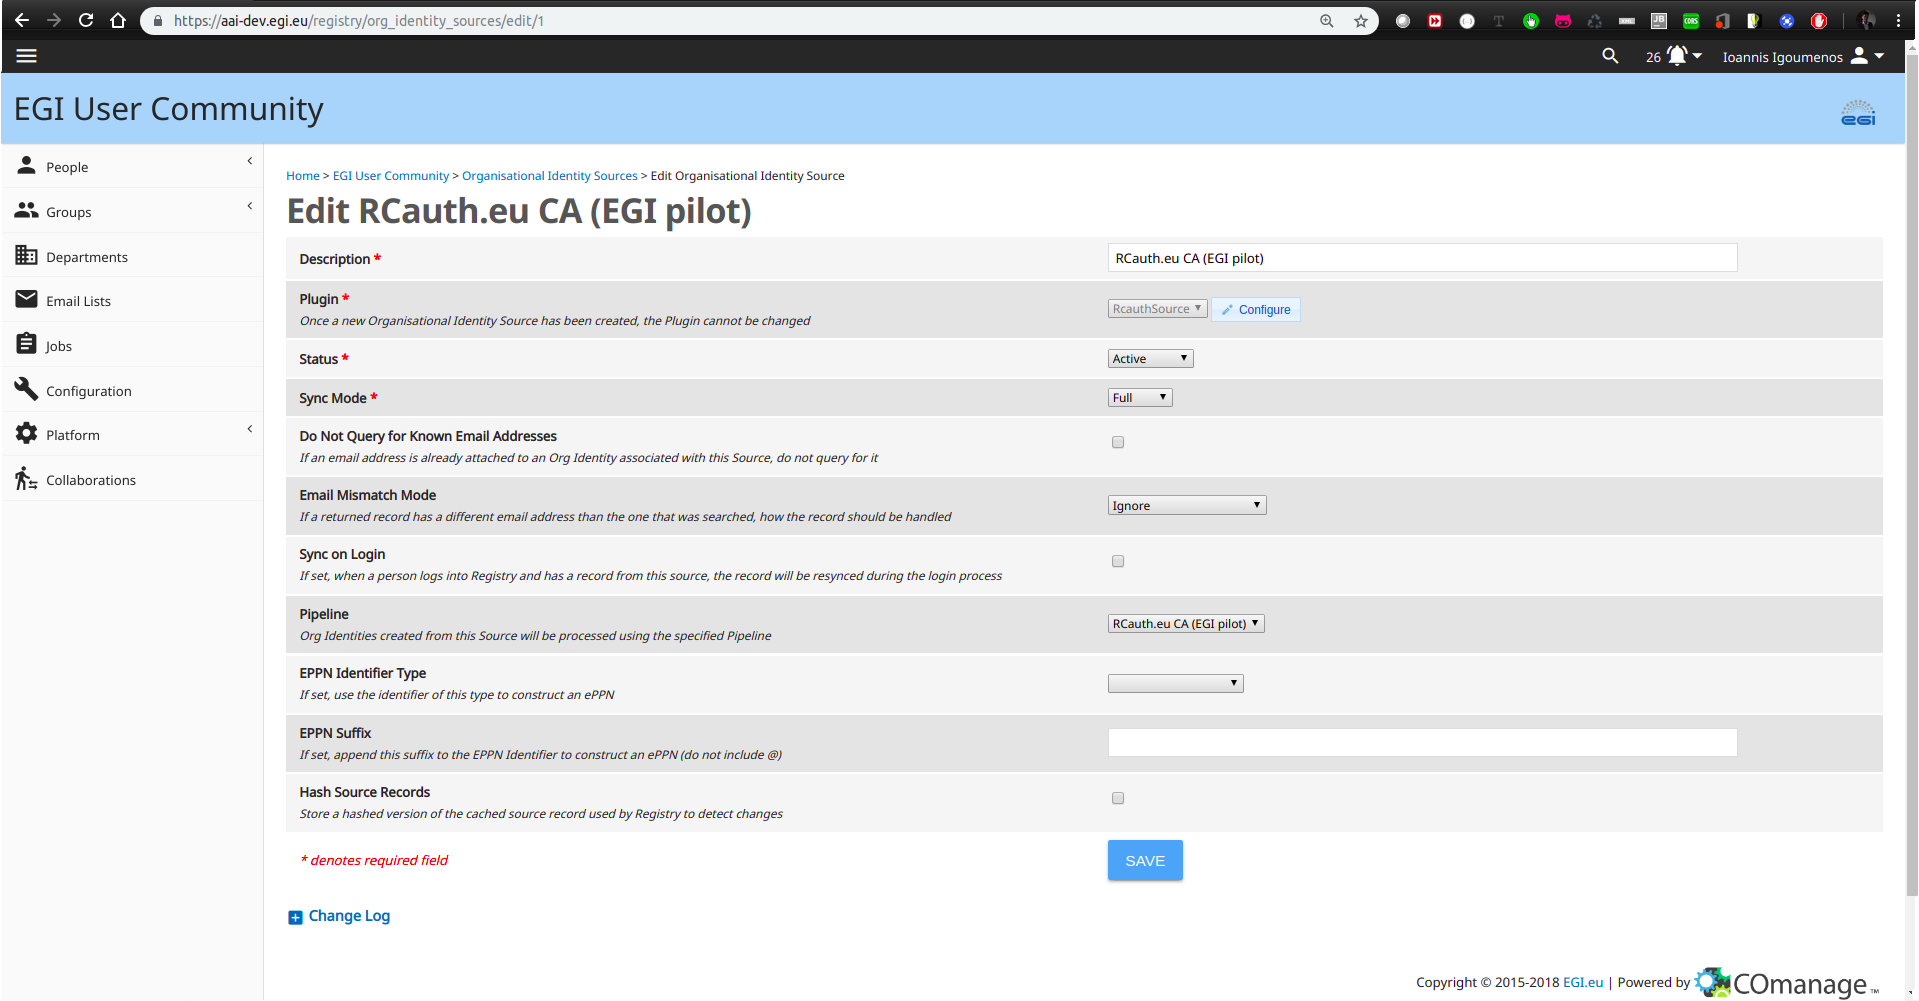Enable the Hash Source Records checkbox
1919x1001 pixels.
point(1118,798)
